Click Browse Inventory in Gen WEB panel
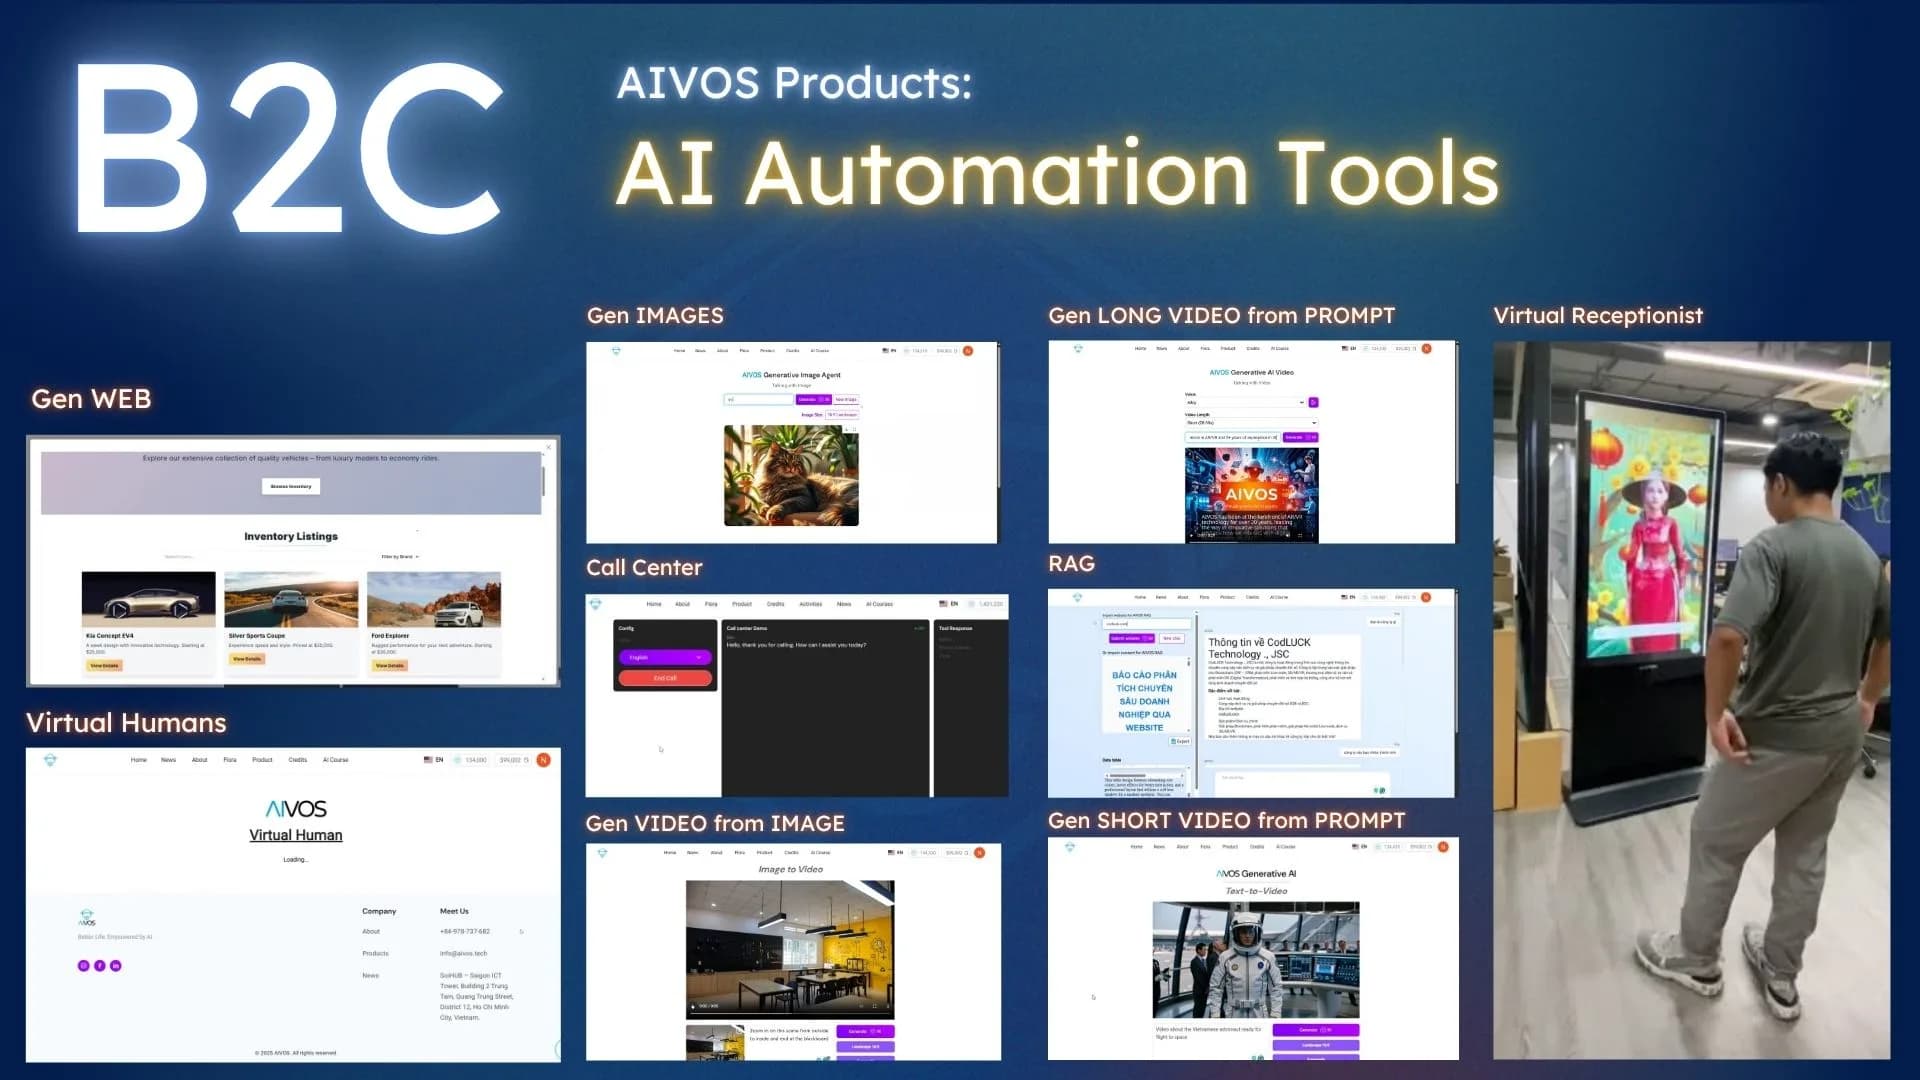1920x1080 pixels. (291, 487)
